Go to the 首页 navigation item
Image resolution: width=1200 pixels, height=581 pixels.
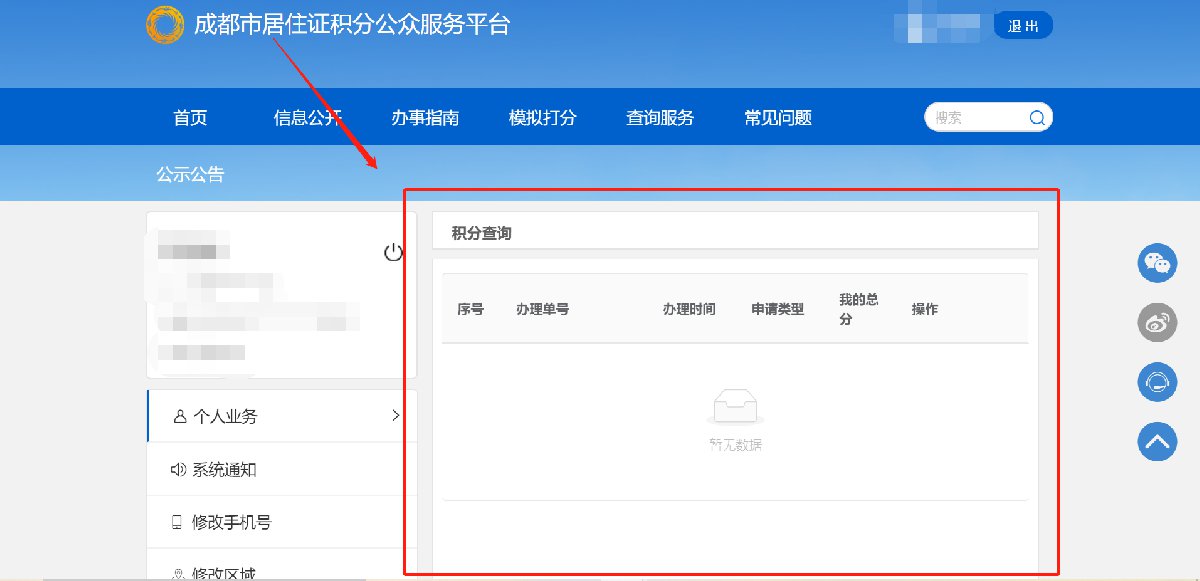pyautogui.click(x=190, y=118)
